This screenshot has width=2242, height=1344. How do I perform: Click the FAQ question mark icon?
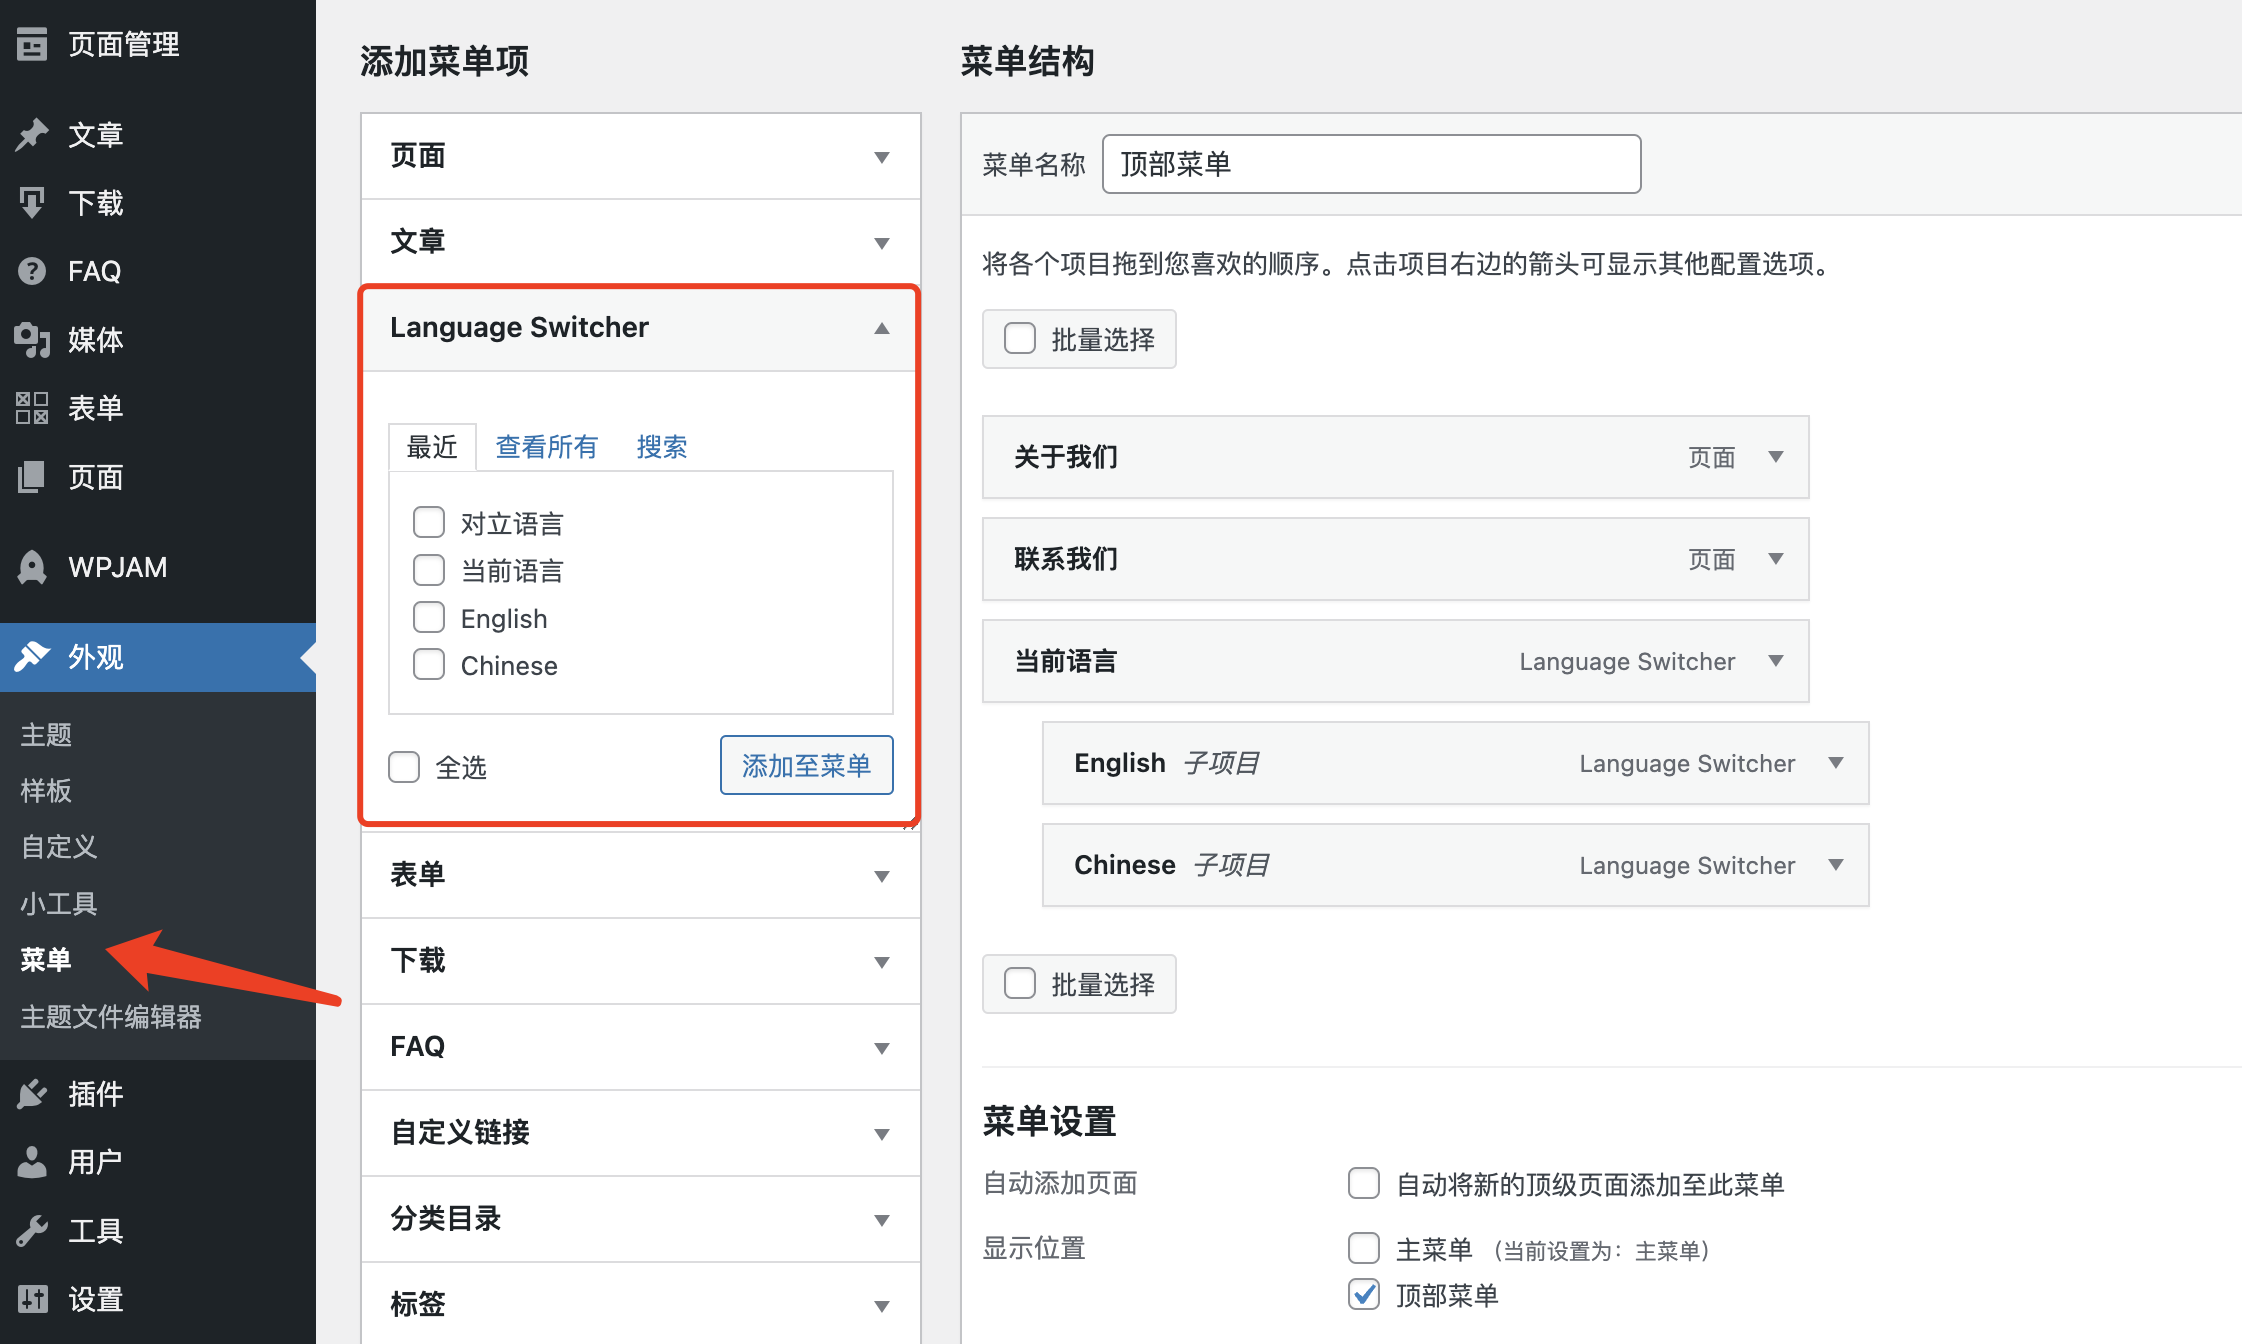(32, 271)
